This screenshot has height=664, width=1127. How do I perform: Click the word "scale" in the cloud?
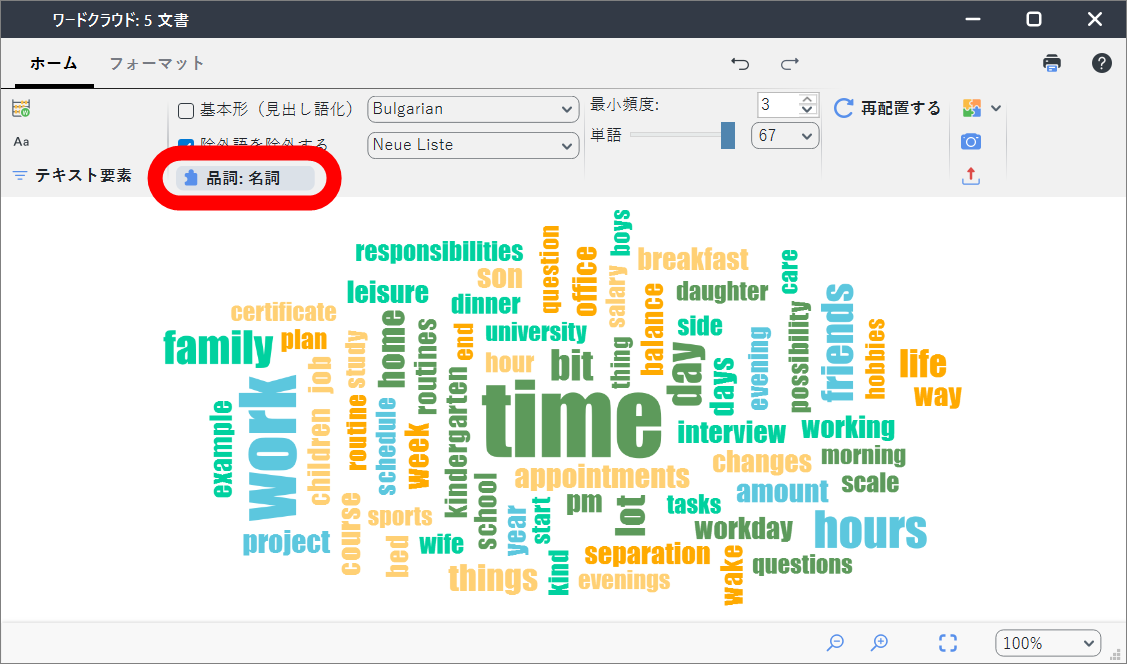point(870,483)
